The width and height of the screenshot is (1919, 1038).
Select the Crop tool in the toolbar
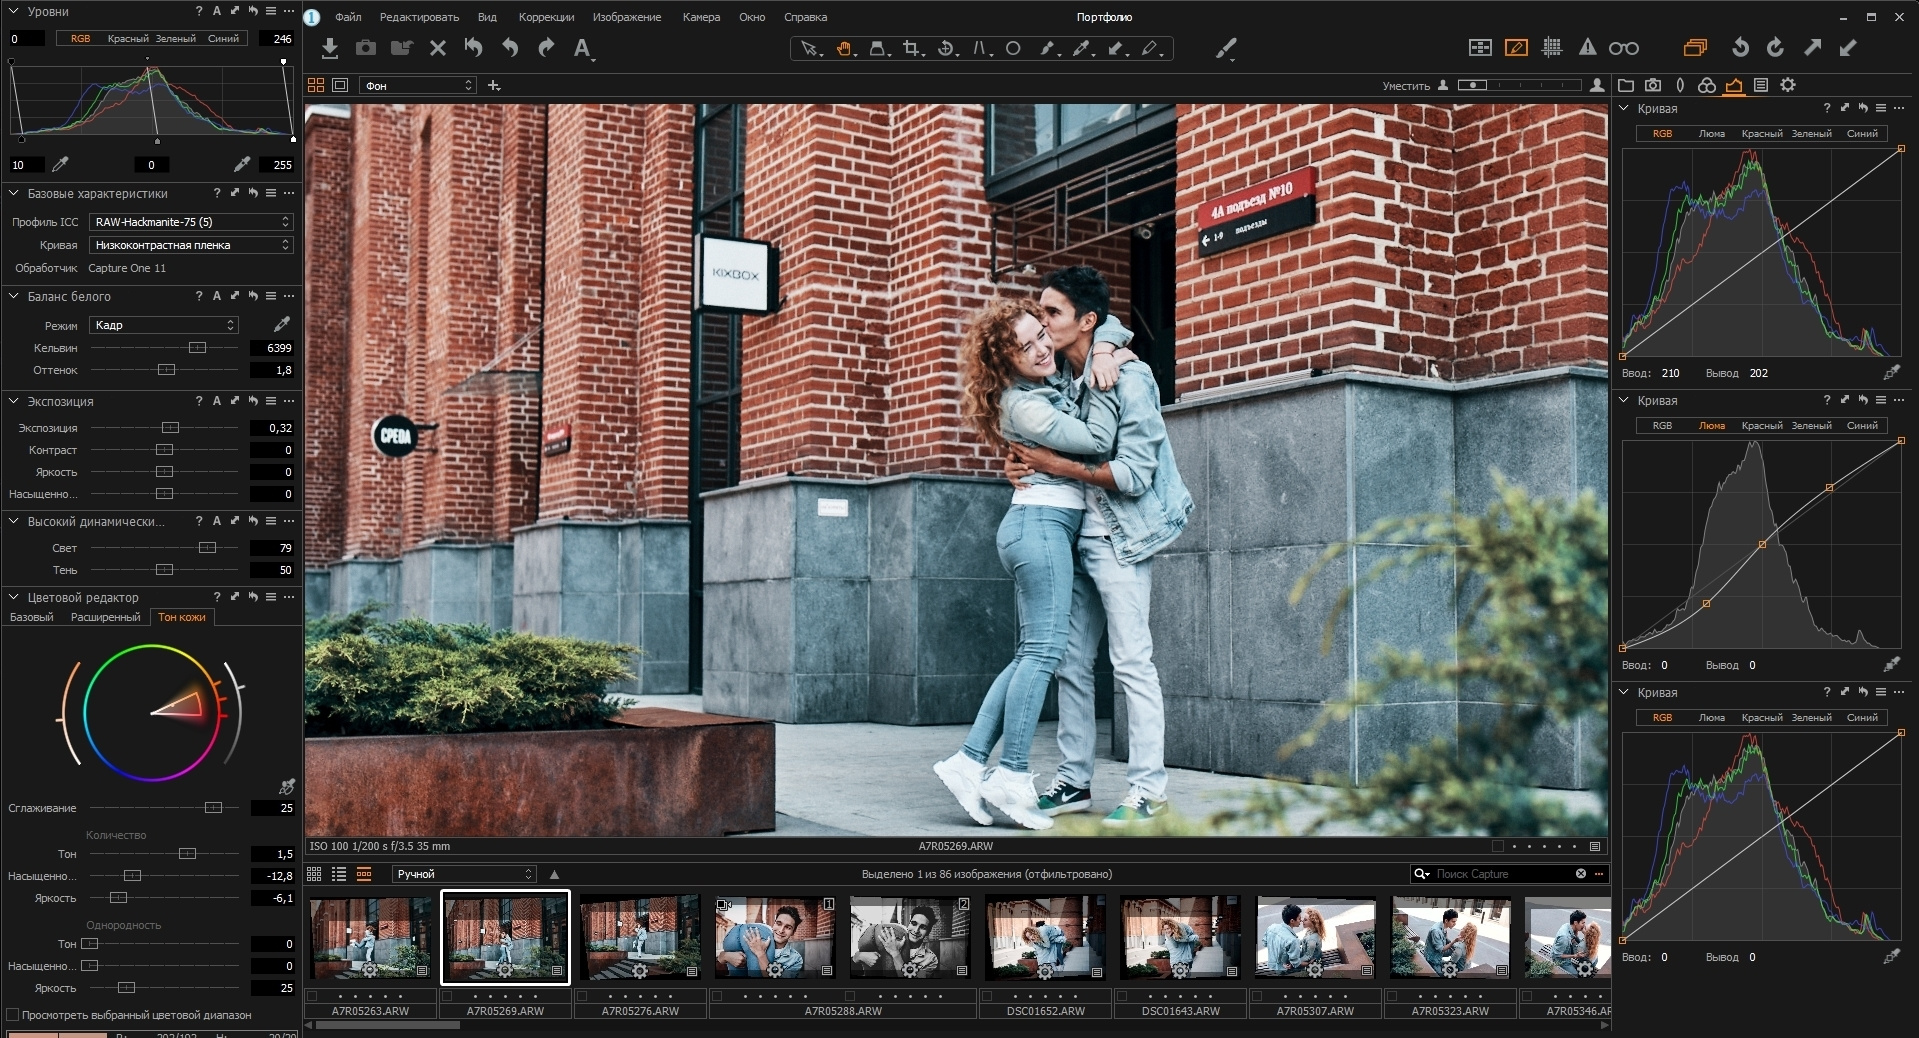tap(910, 48)
